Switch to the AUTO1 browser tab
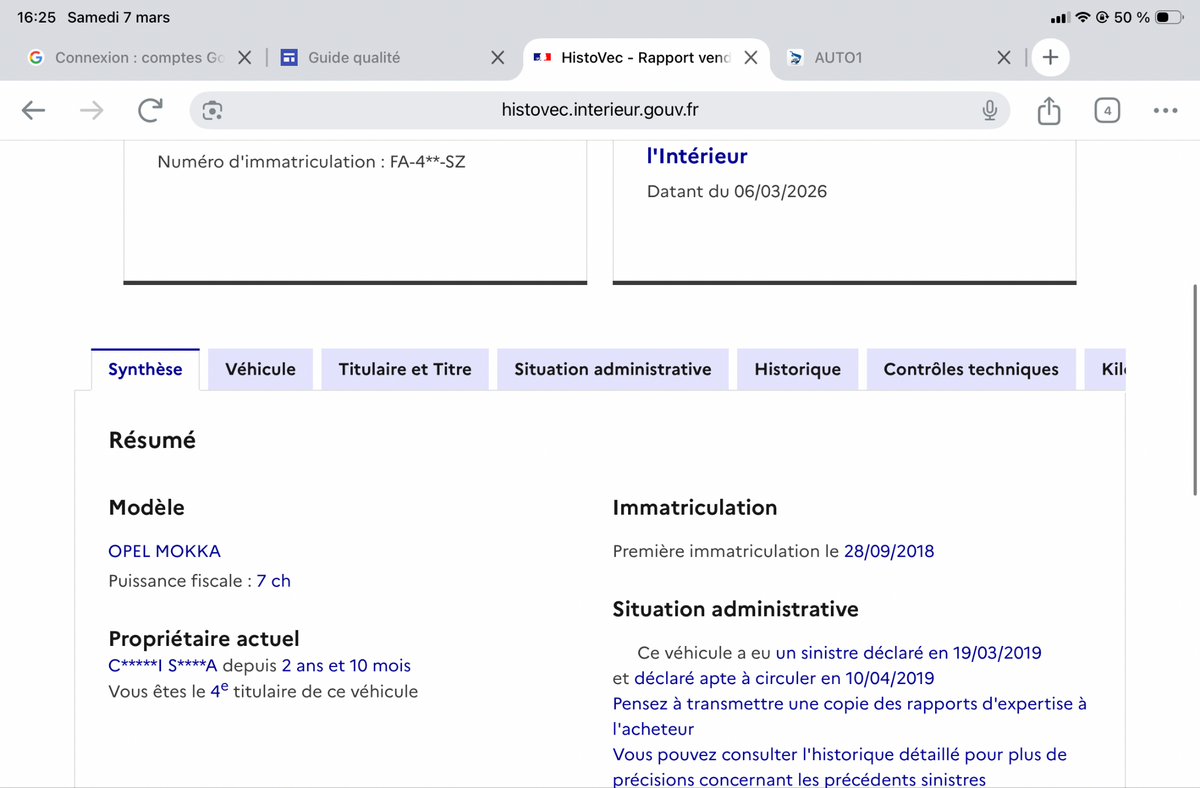Viewport: 1200px width, 788px height. (x=880, y=58)
